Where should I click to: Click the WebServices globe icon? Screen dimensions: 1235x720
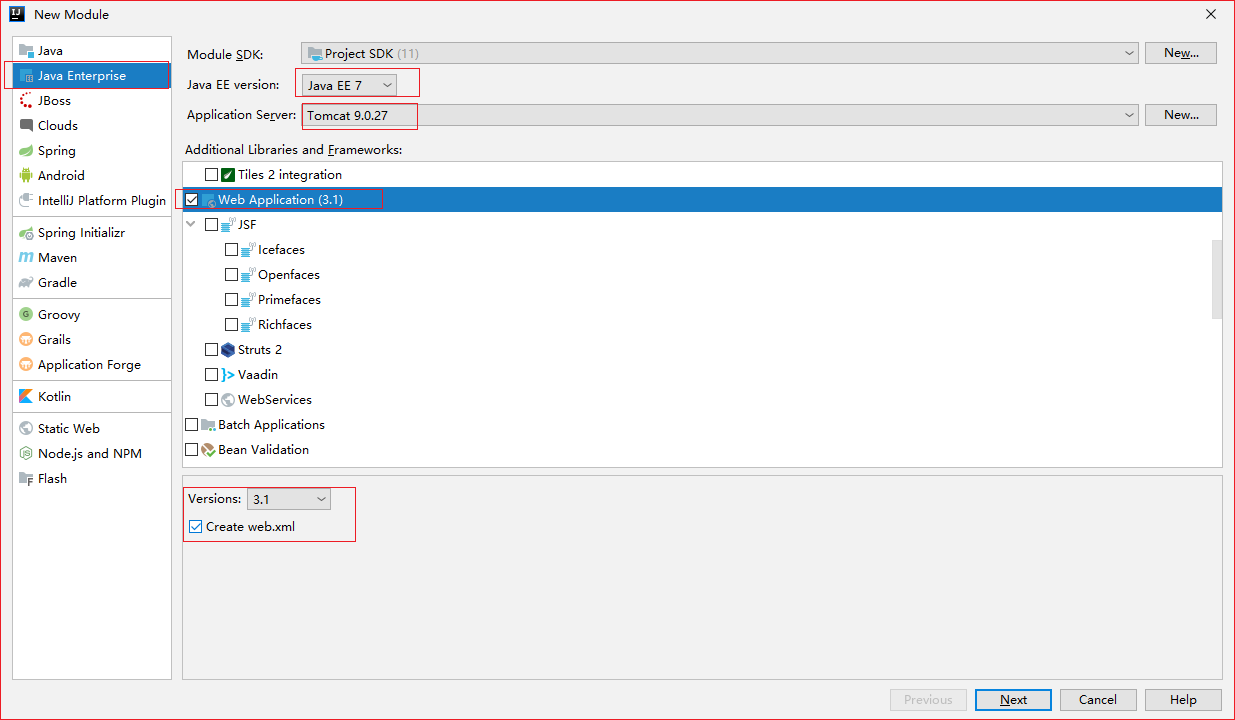click(x=228, y=400)
